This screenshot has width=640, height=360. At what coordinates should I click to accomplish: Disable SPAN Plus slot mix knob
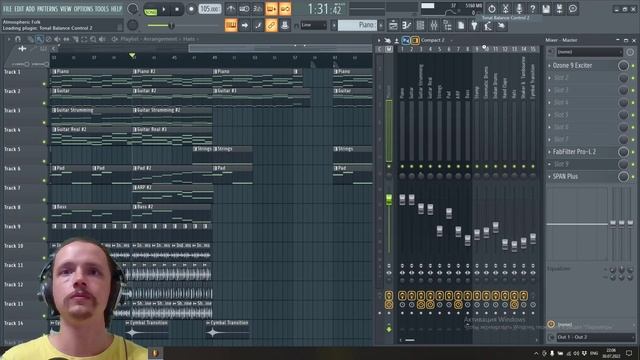tap(623, 177)
